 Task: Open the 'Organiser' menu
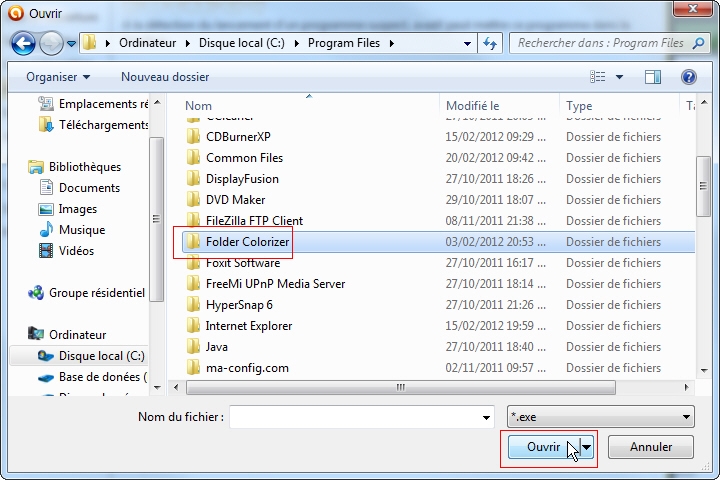click(x=58, y=77)
